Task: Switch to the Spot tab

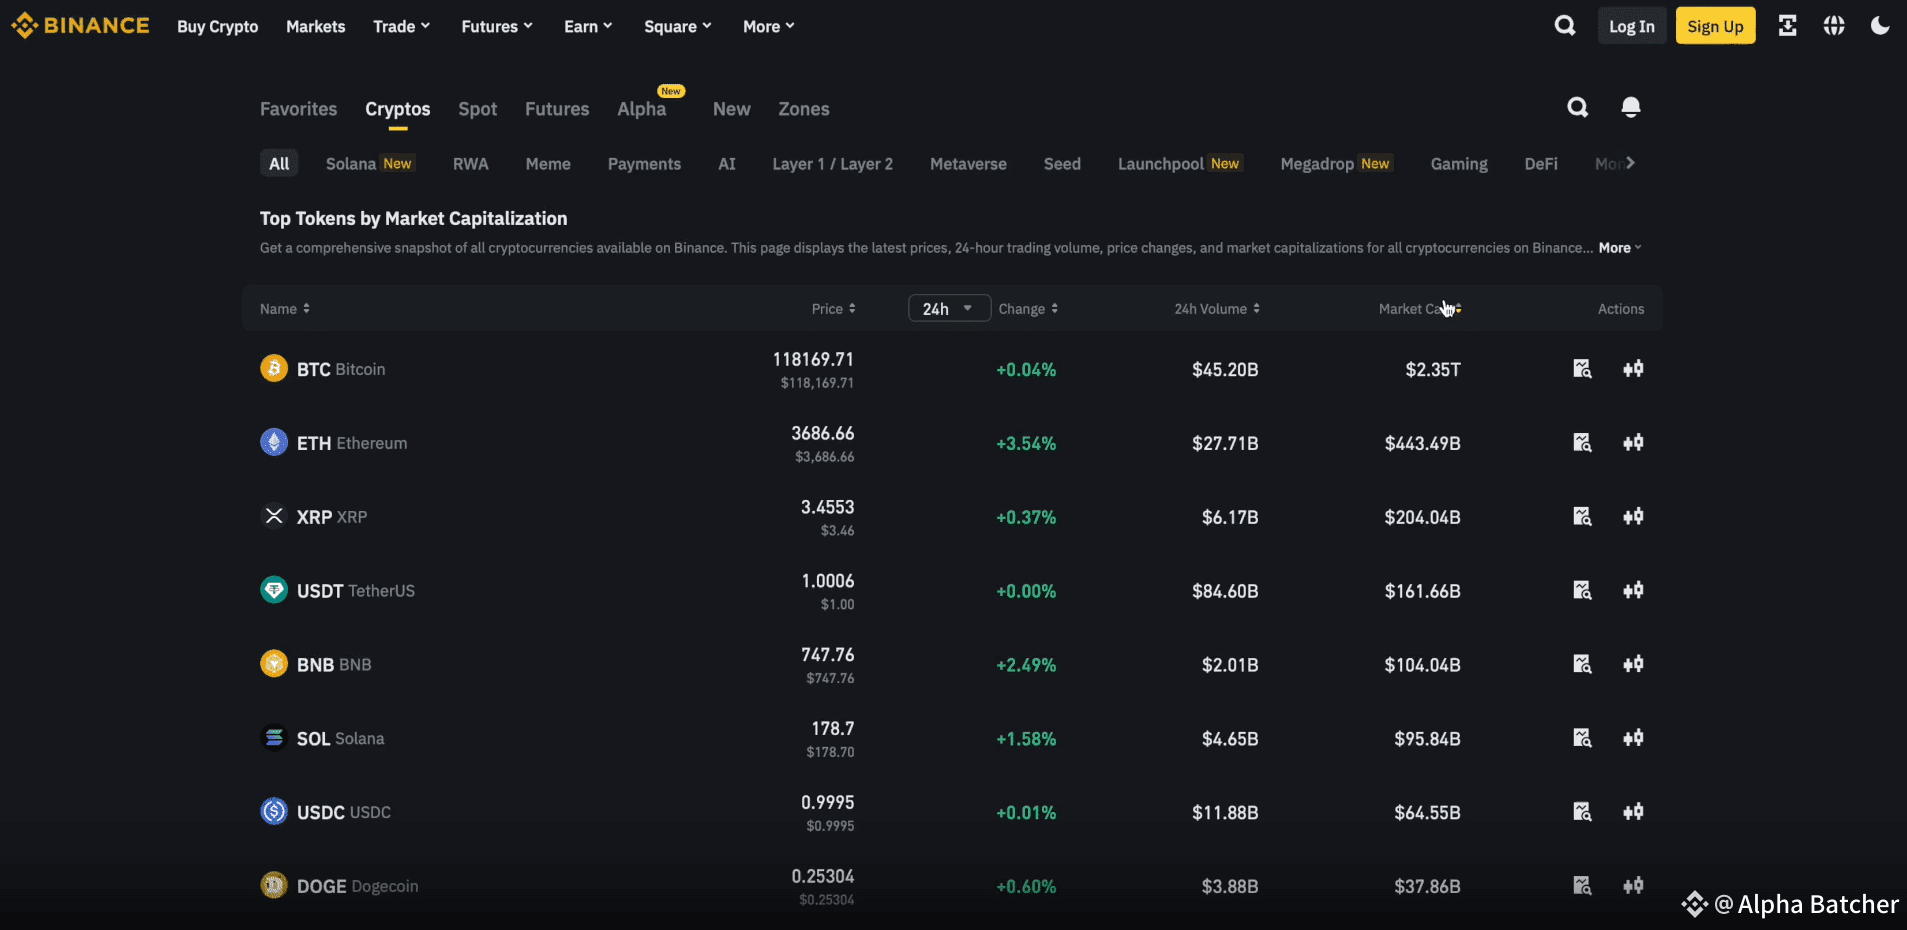Action: point(477,109)
